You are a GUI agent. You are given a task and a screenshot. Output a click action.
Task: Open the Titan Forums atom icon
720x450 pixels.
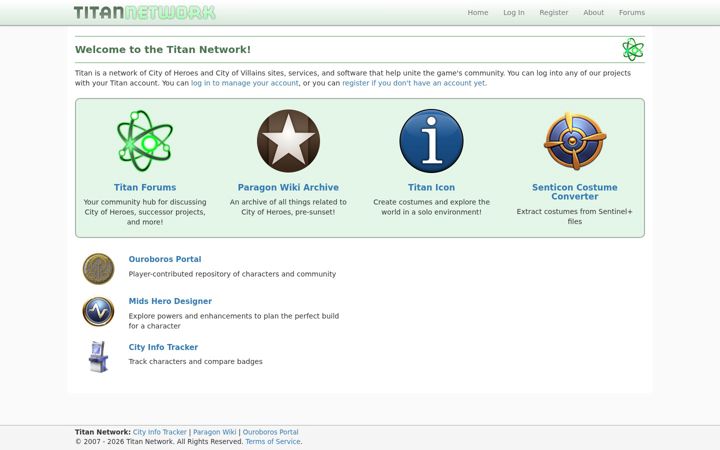tap(145, 141)
